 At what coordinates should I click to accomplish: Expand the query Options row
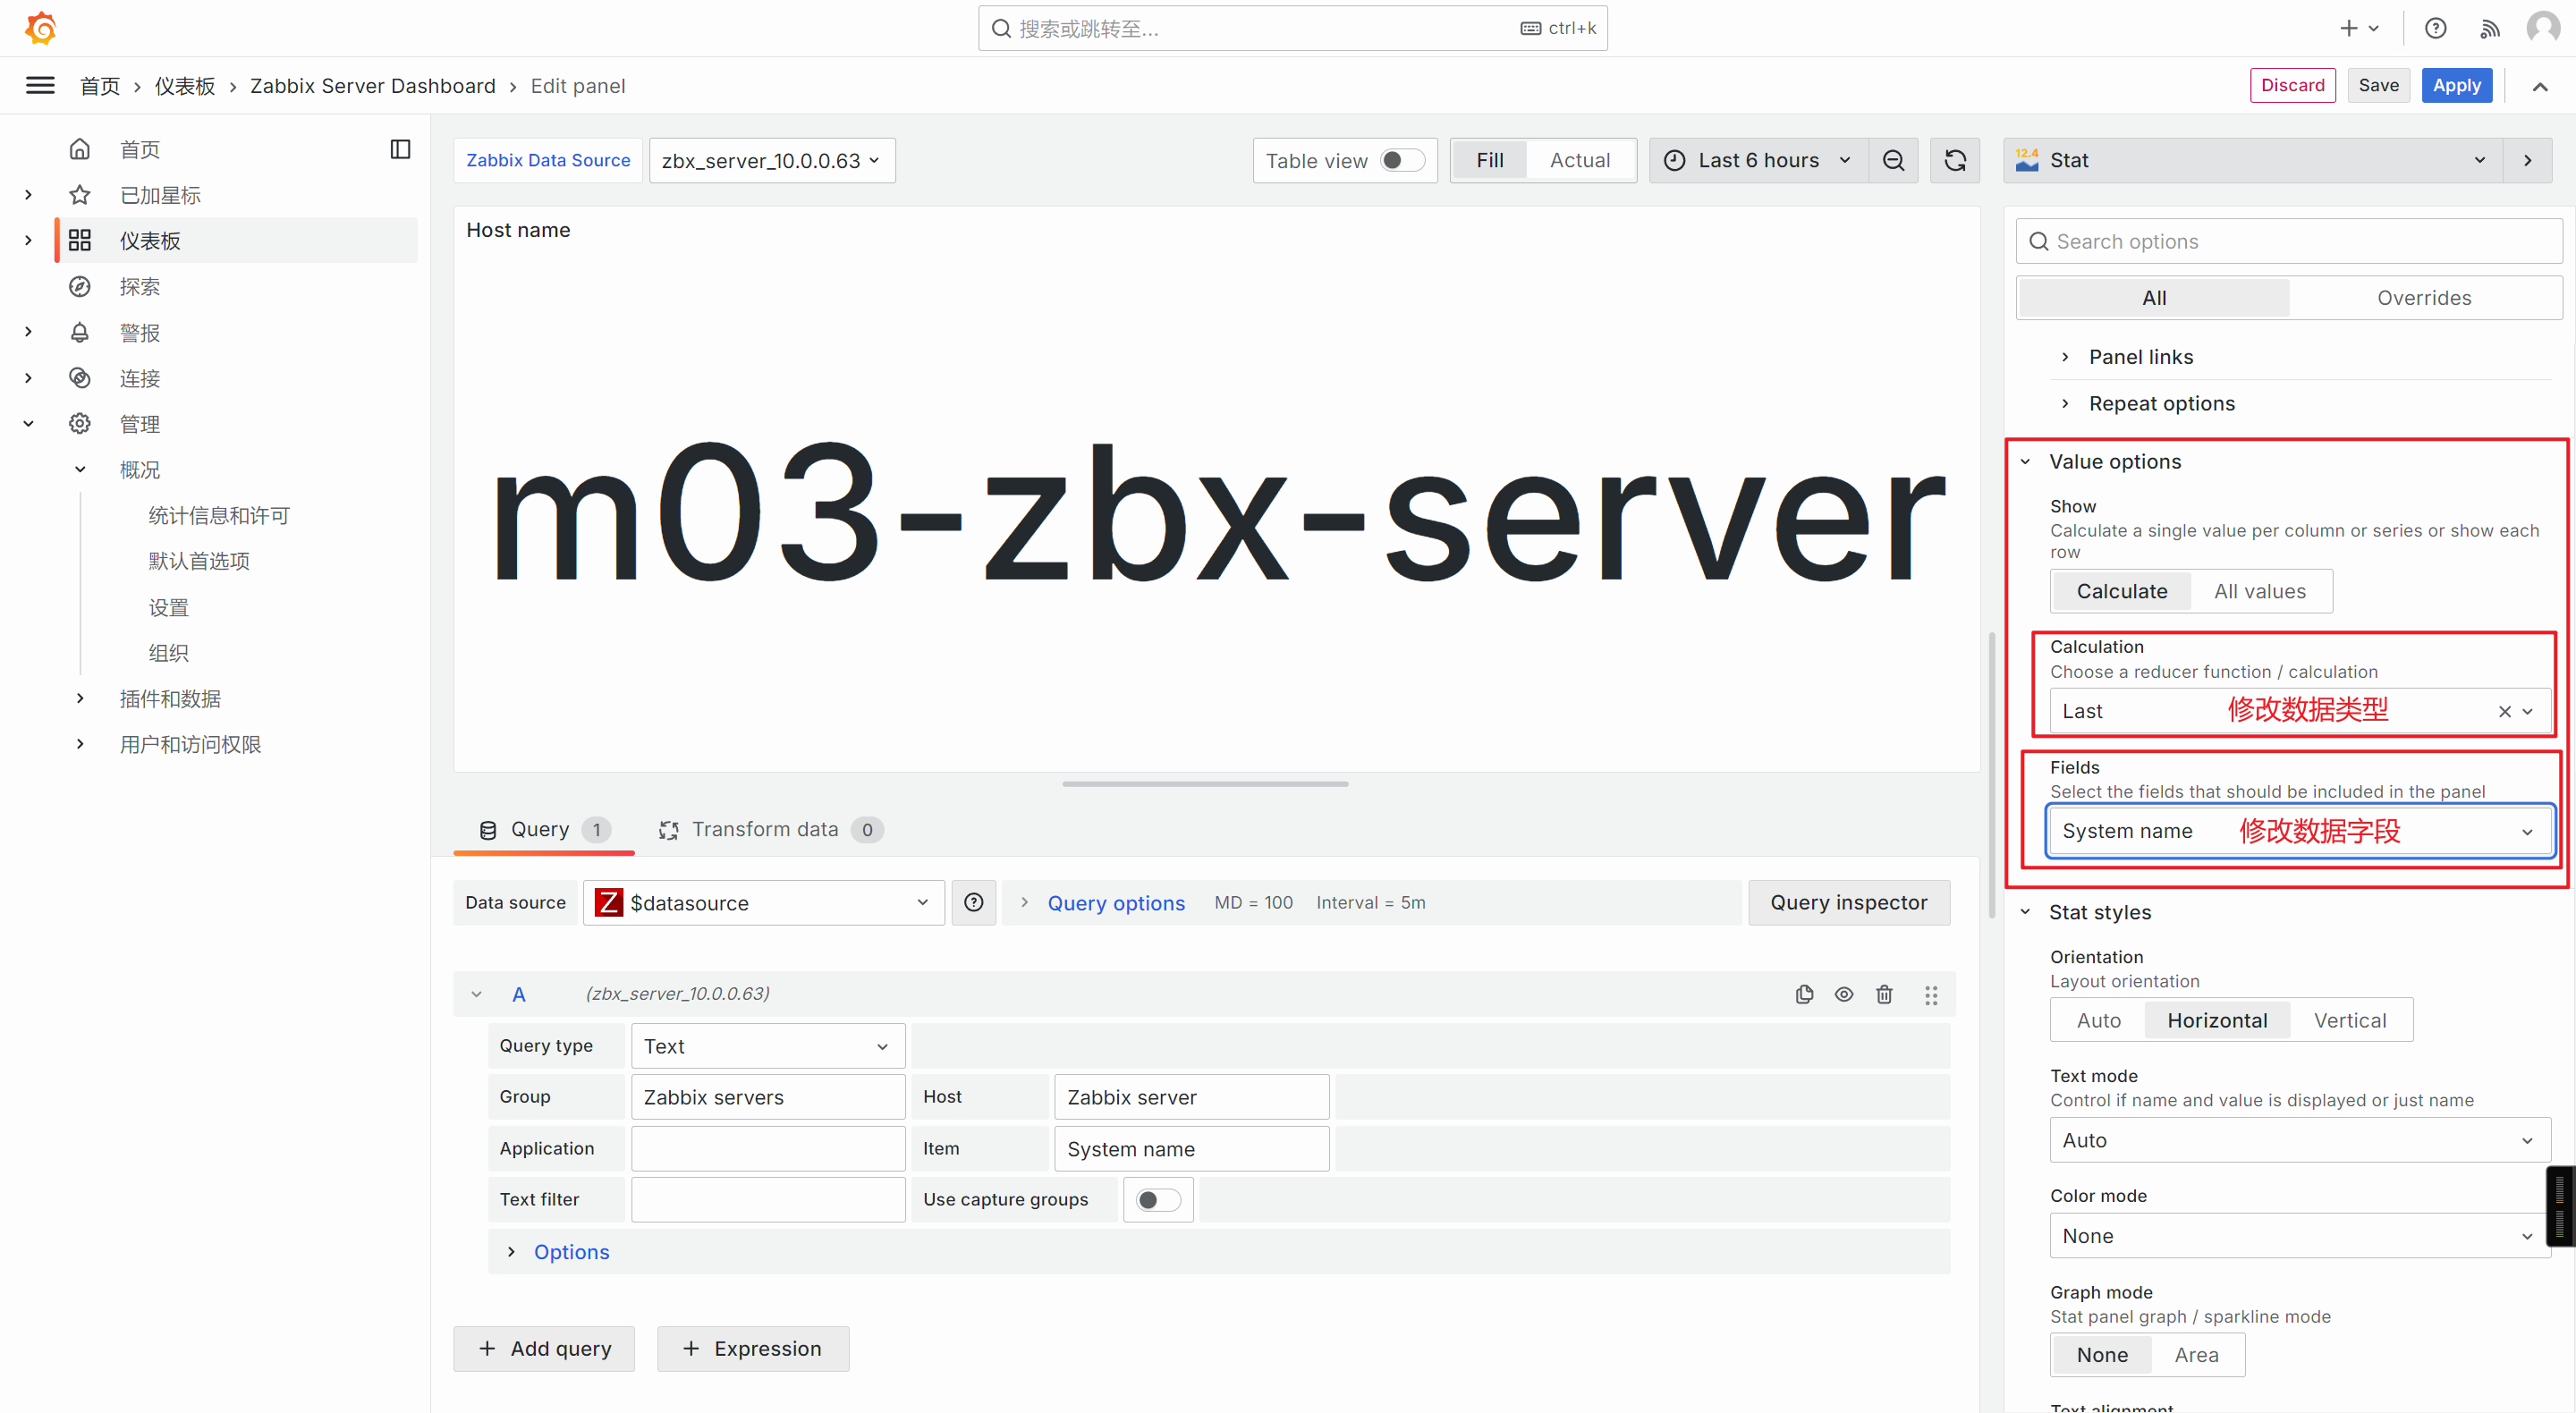[x=571, y=1252]
